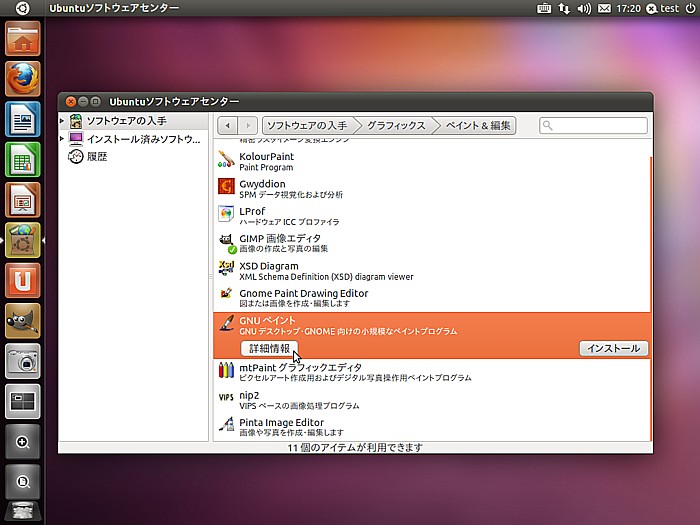Click the GNU ペイント paintbrush icon

[x=226, y=324]
